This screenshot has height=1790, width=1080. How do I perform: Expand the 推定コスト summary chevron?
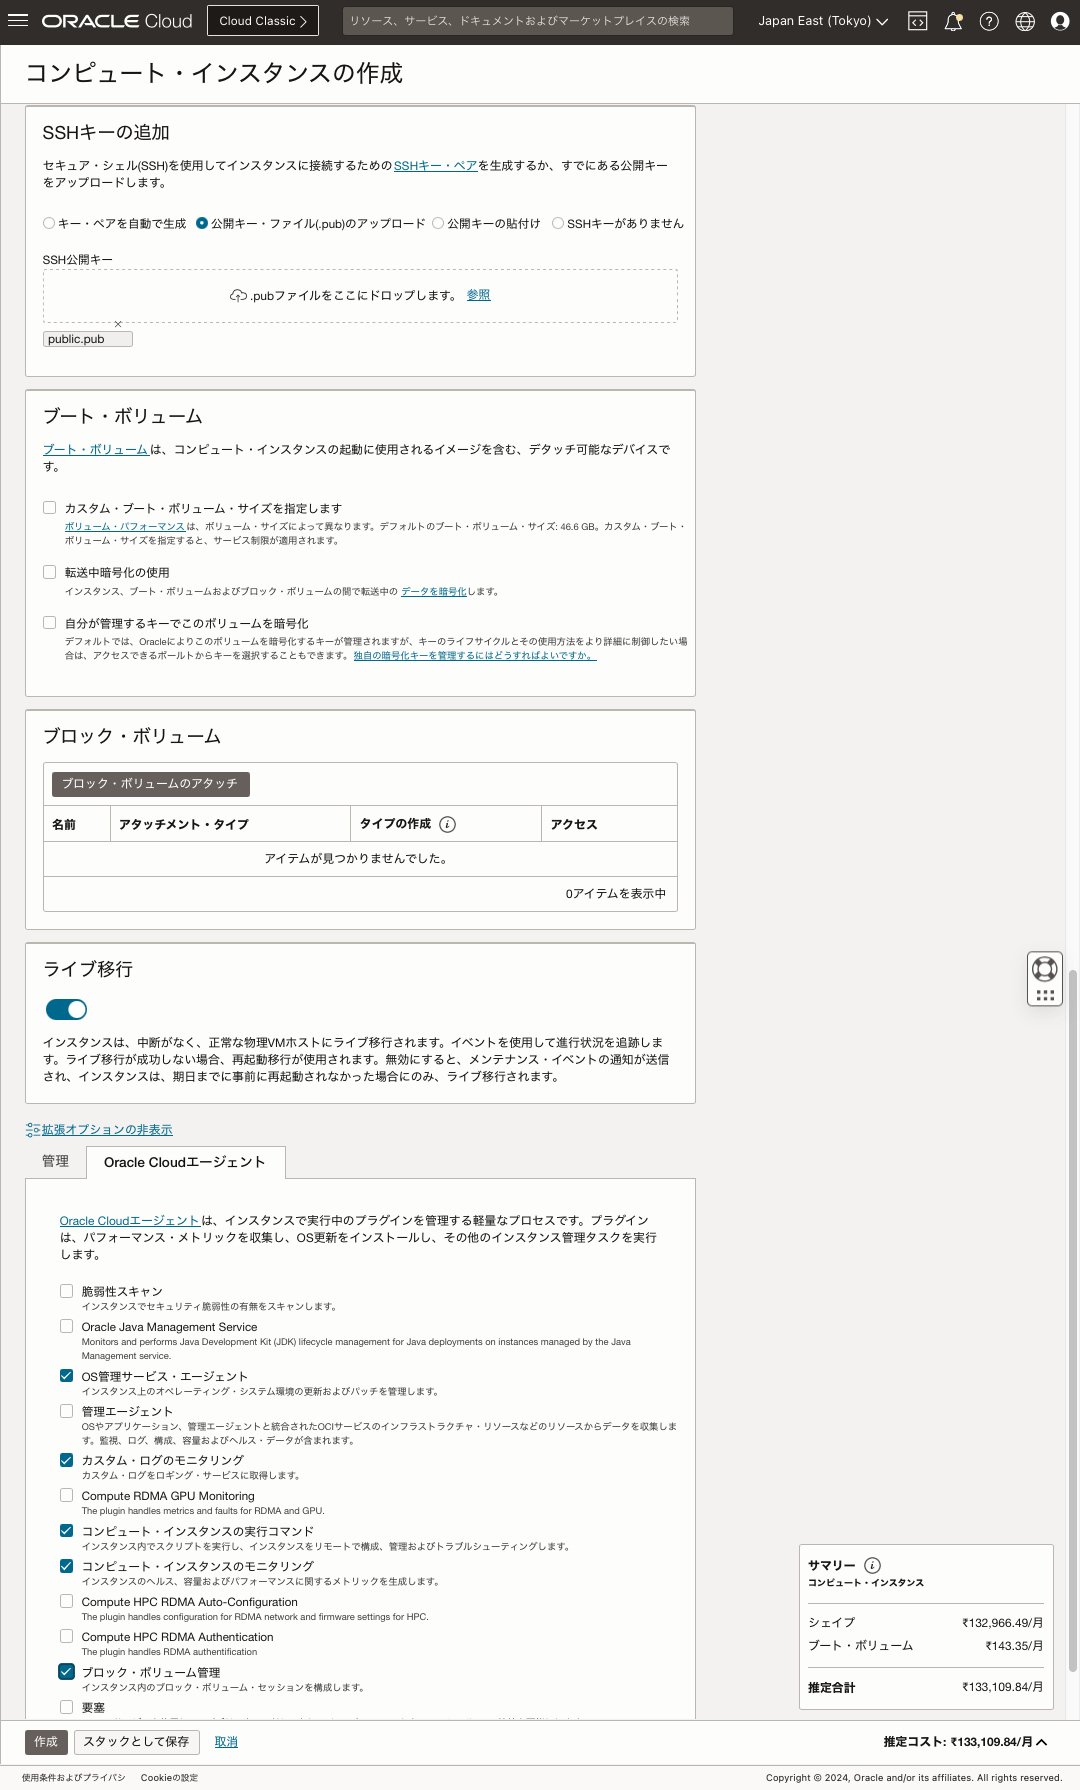point(1042,1742)
